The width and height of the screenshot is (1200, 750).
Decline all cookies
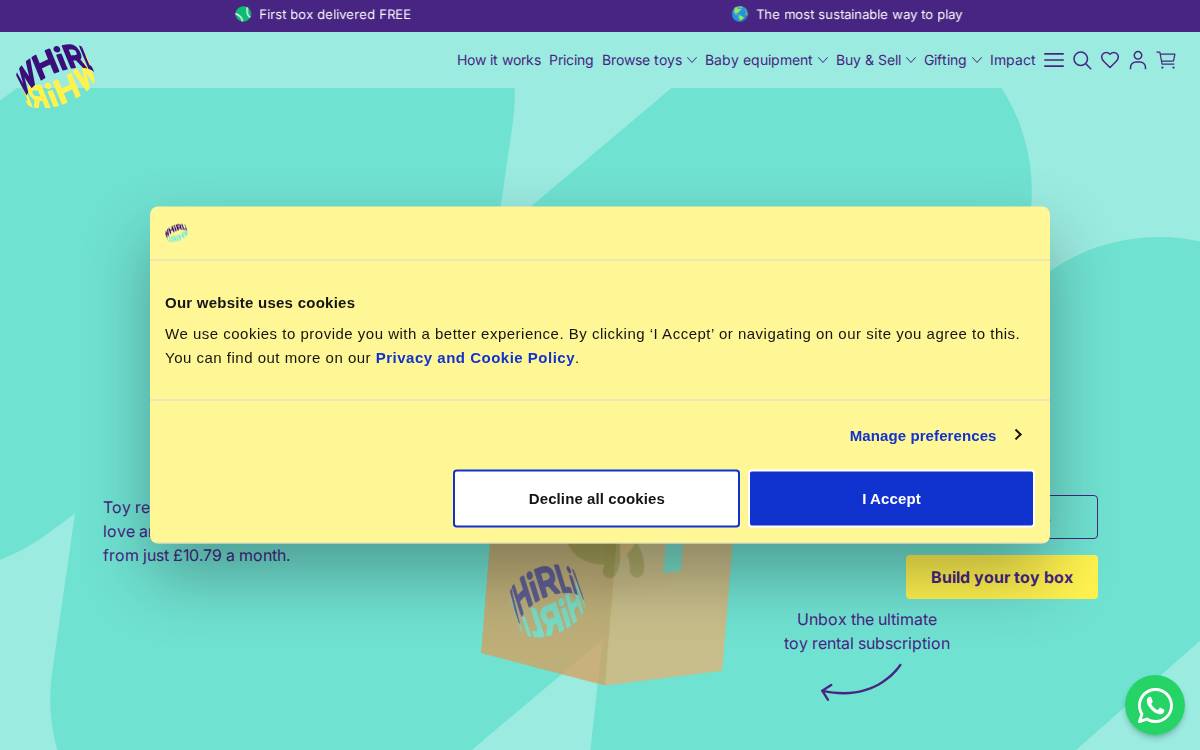point(596,498)
